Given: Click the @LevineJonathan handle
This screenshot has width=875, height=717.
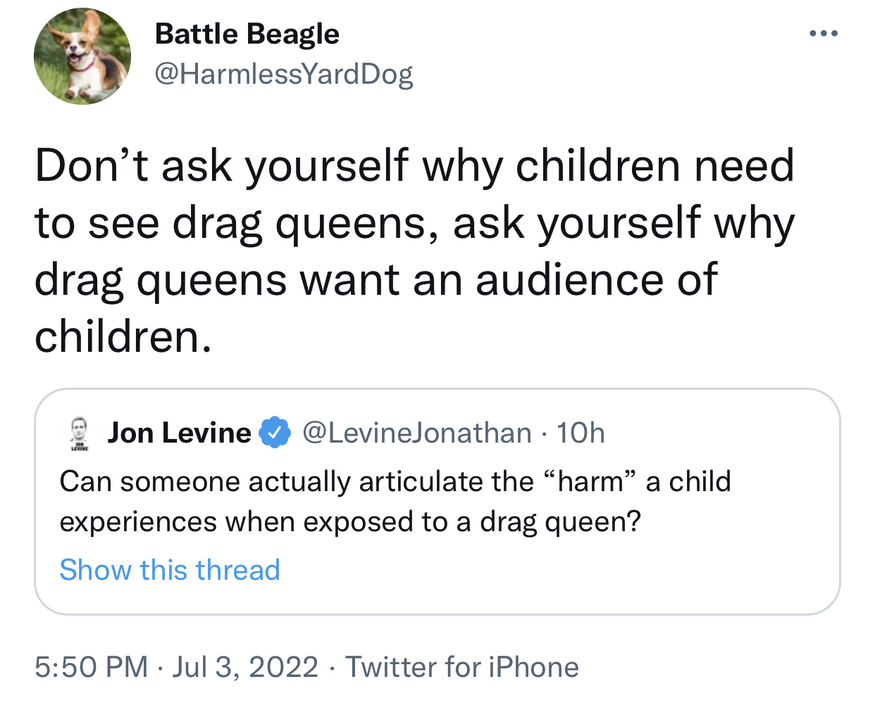Looking at the screenshot, I should [416, 433].
